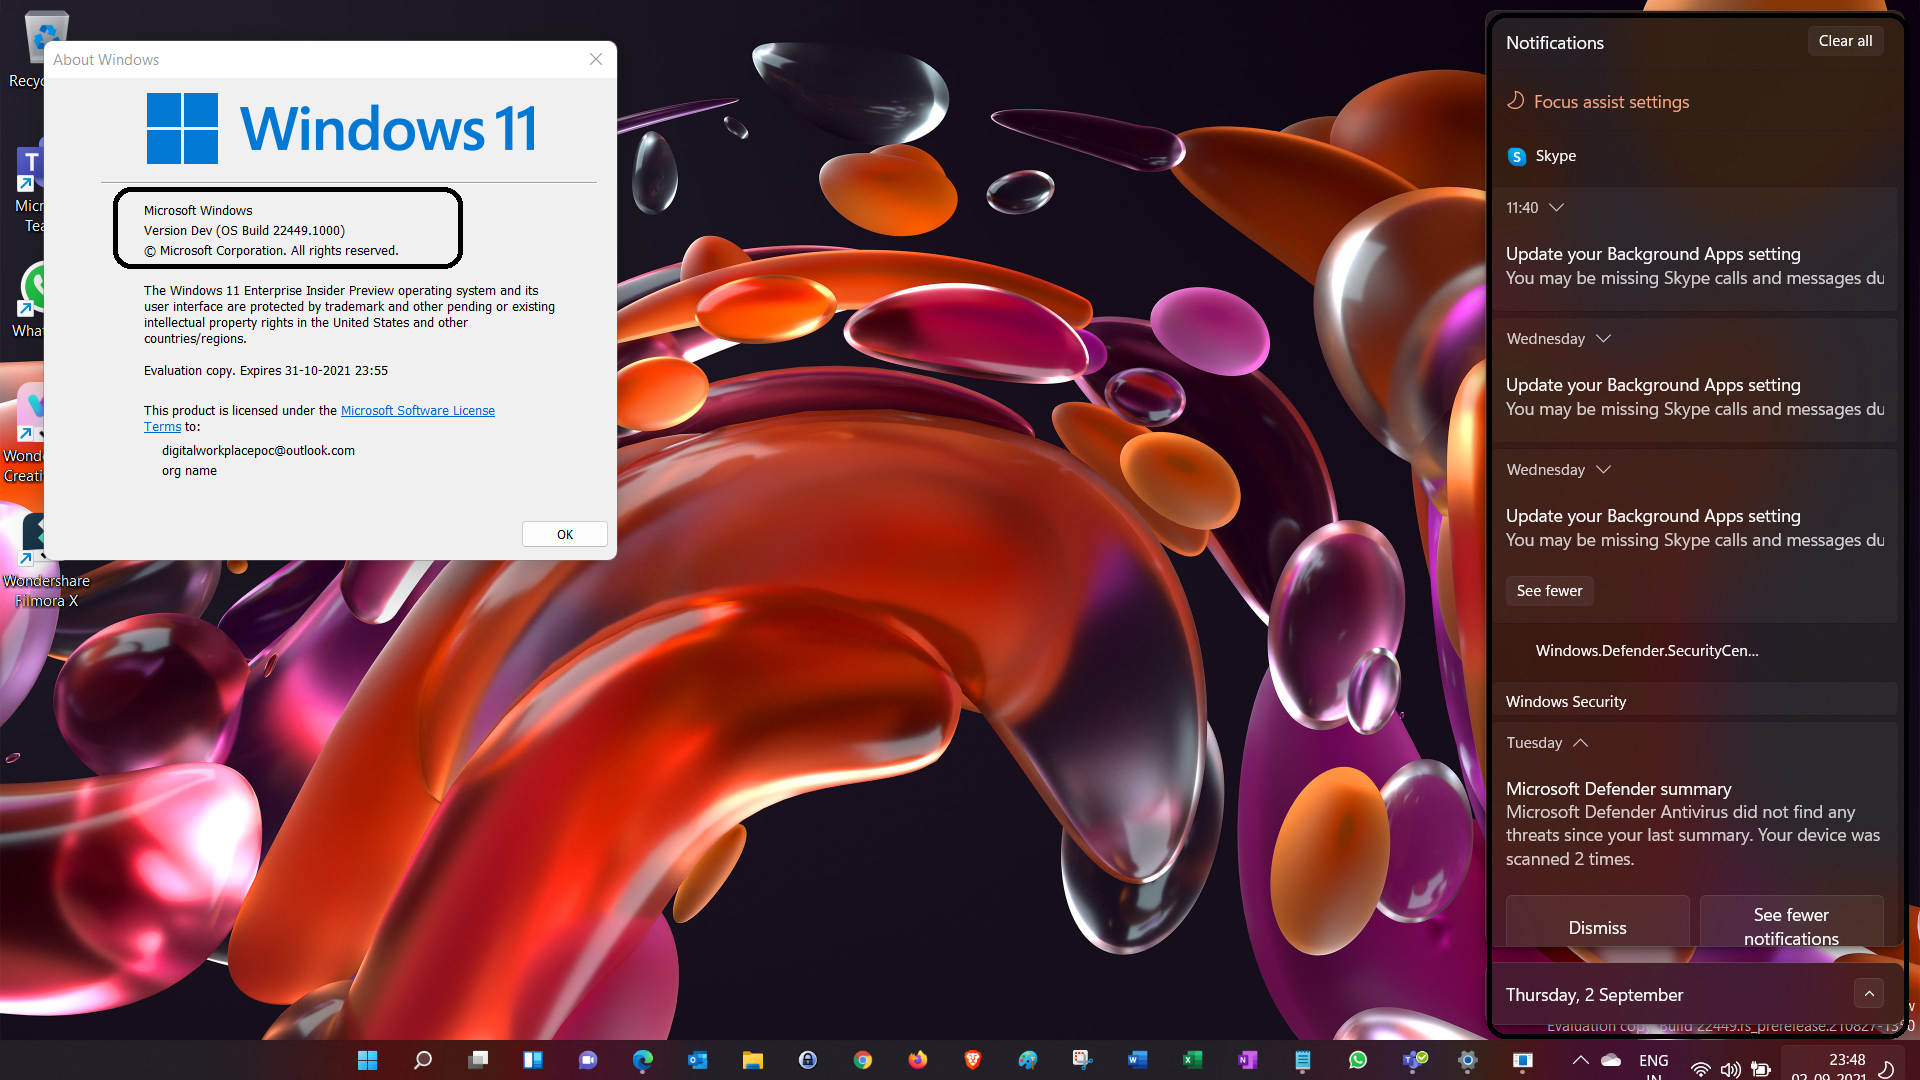The height and width of the screenshot is (1080, 1920).
Task: Open File Explorer from taskbar
Action: pyautogui.click(x=753, y=1060)
